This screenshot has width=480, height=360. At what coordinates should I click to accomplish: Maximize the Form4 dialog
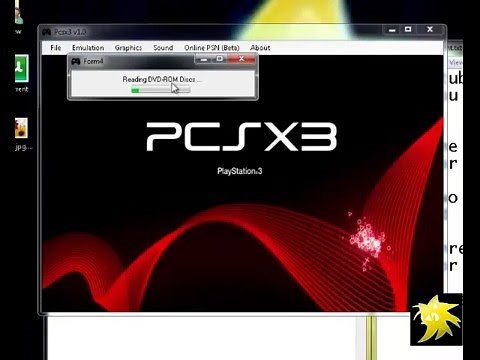220,59
